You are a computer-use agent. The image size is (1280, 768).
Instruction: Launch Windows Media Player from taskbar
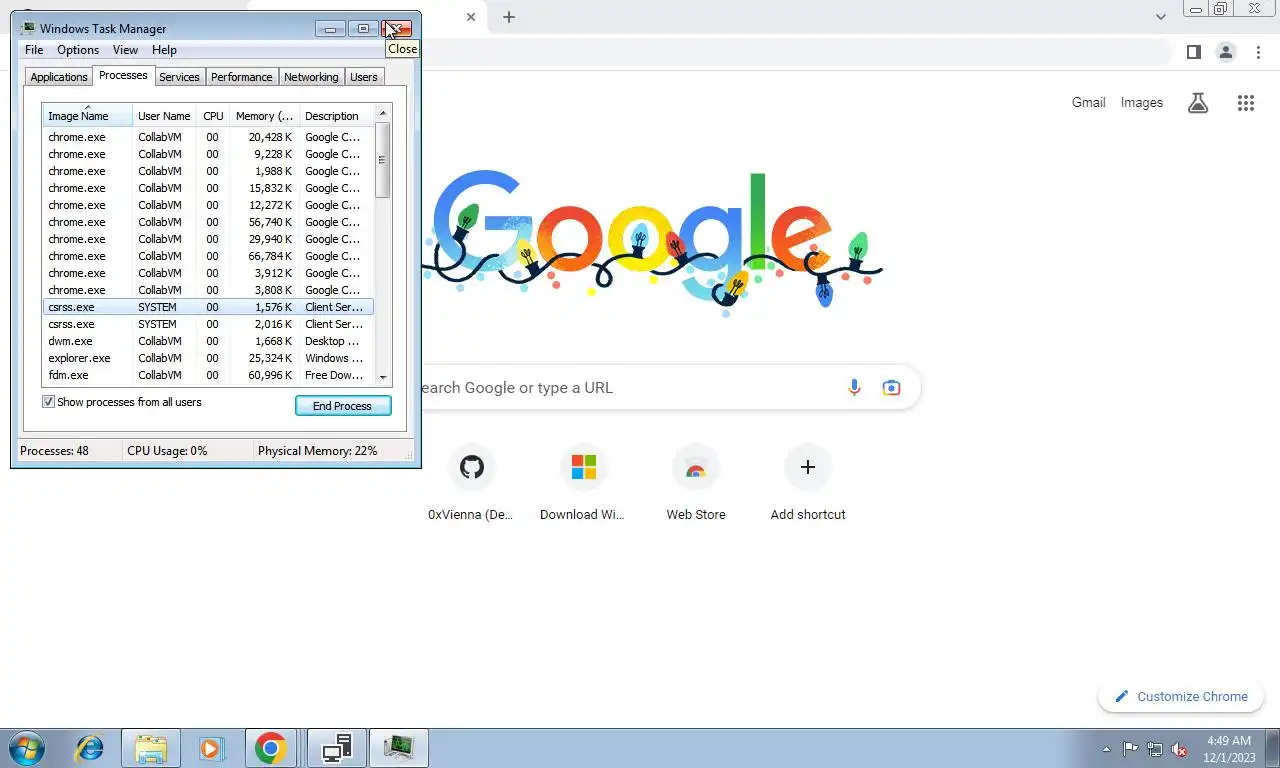coord(211,748)
